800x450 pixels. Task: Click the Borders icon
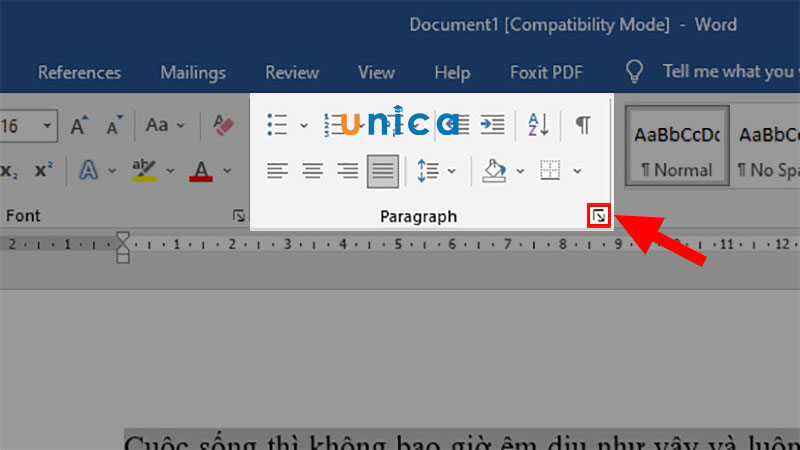[x=550, y=170]
